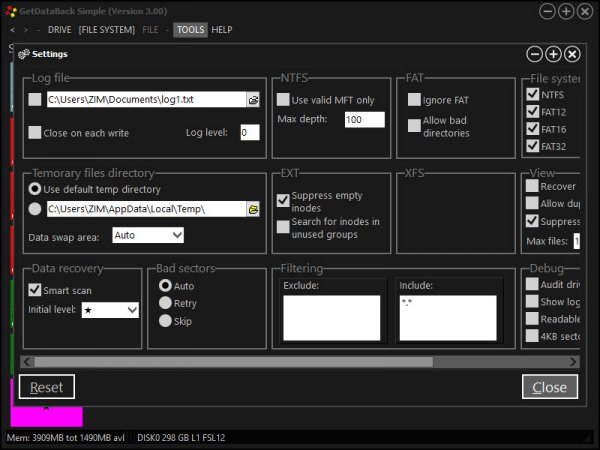Select Retry for bad sectors
The width and height of the screenshot is (600, 450).
(x=165, y=303)
